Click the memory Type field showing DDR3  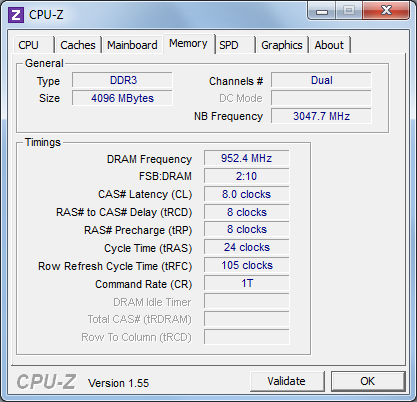[x=122, y=80]
